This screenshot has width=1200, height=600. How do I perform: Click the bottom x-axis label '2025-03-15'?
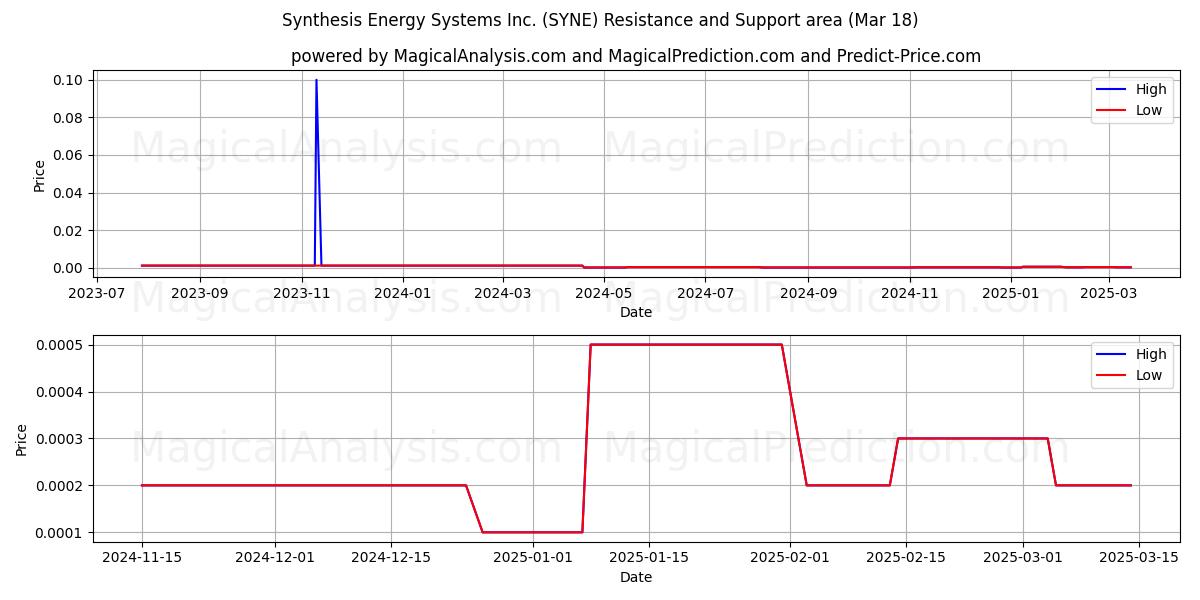tap(1138, 558)
